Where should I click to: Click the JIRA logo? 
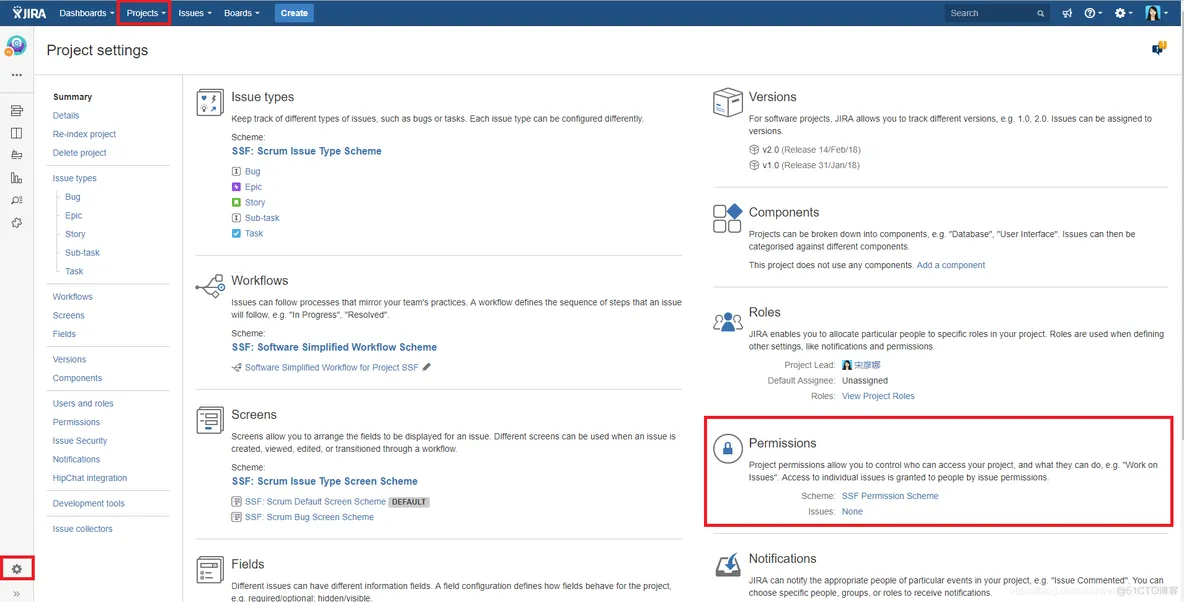(29, 13)
